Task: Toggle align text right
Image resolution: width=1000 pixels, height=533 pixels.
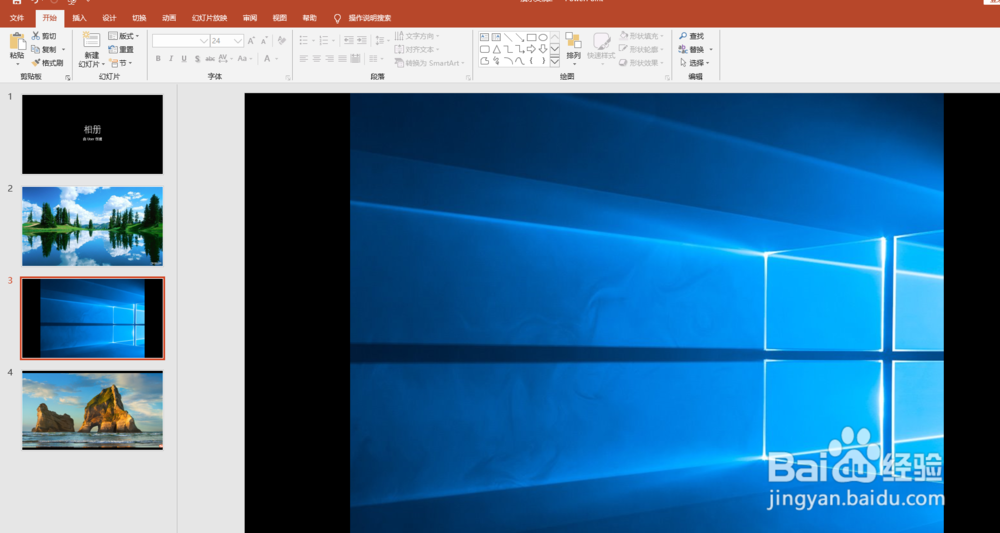Action: point(330,59)
